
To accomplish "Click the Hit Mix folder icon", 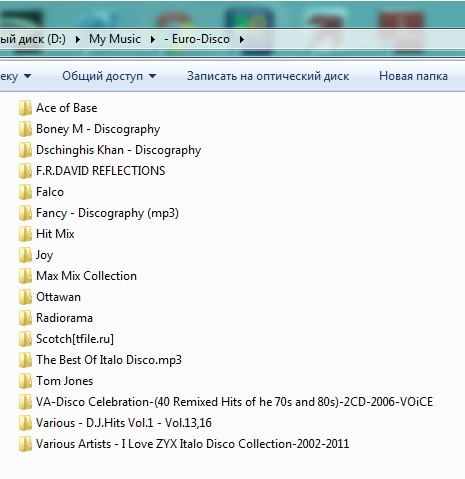I will pyautogui.click(x=25, y=234).
